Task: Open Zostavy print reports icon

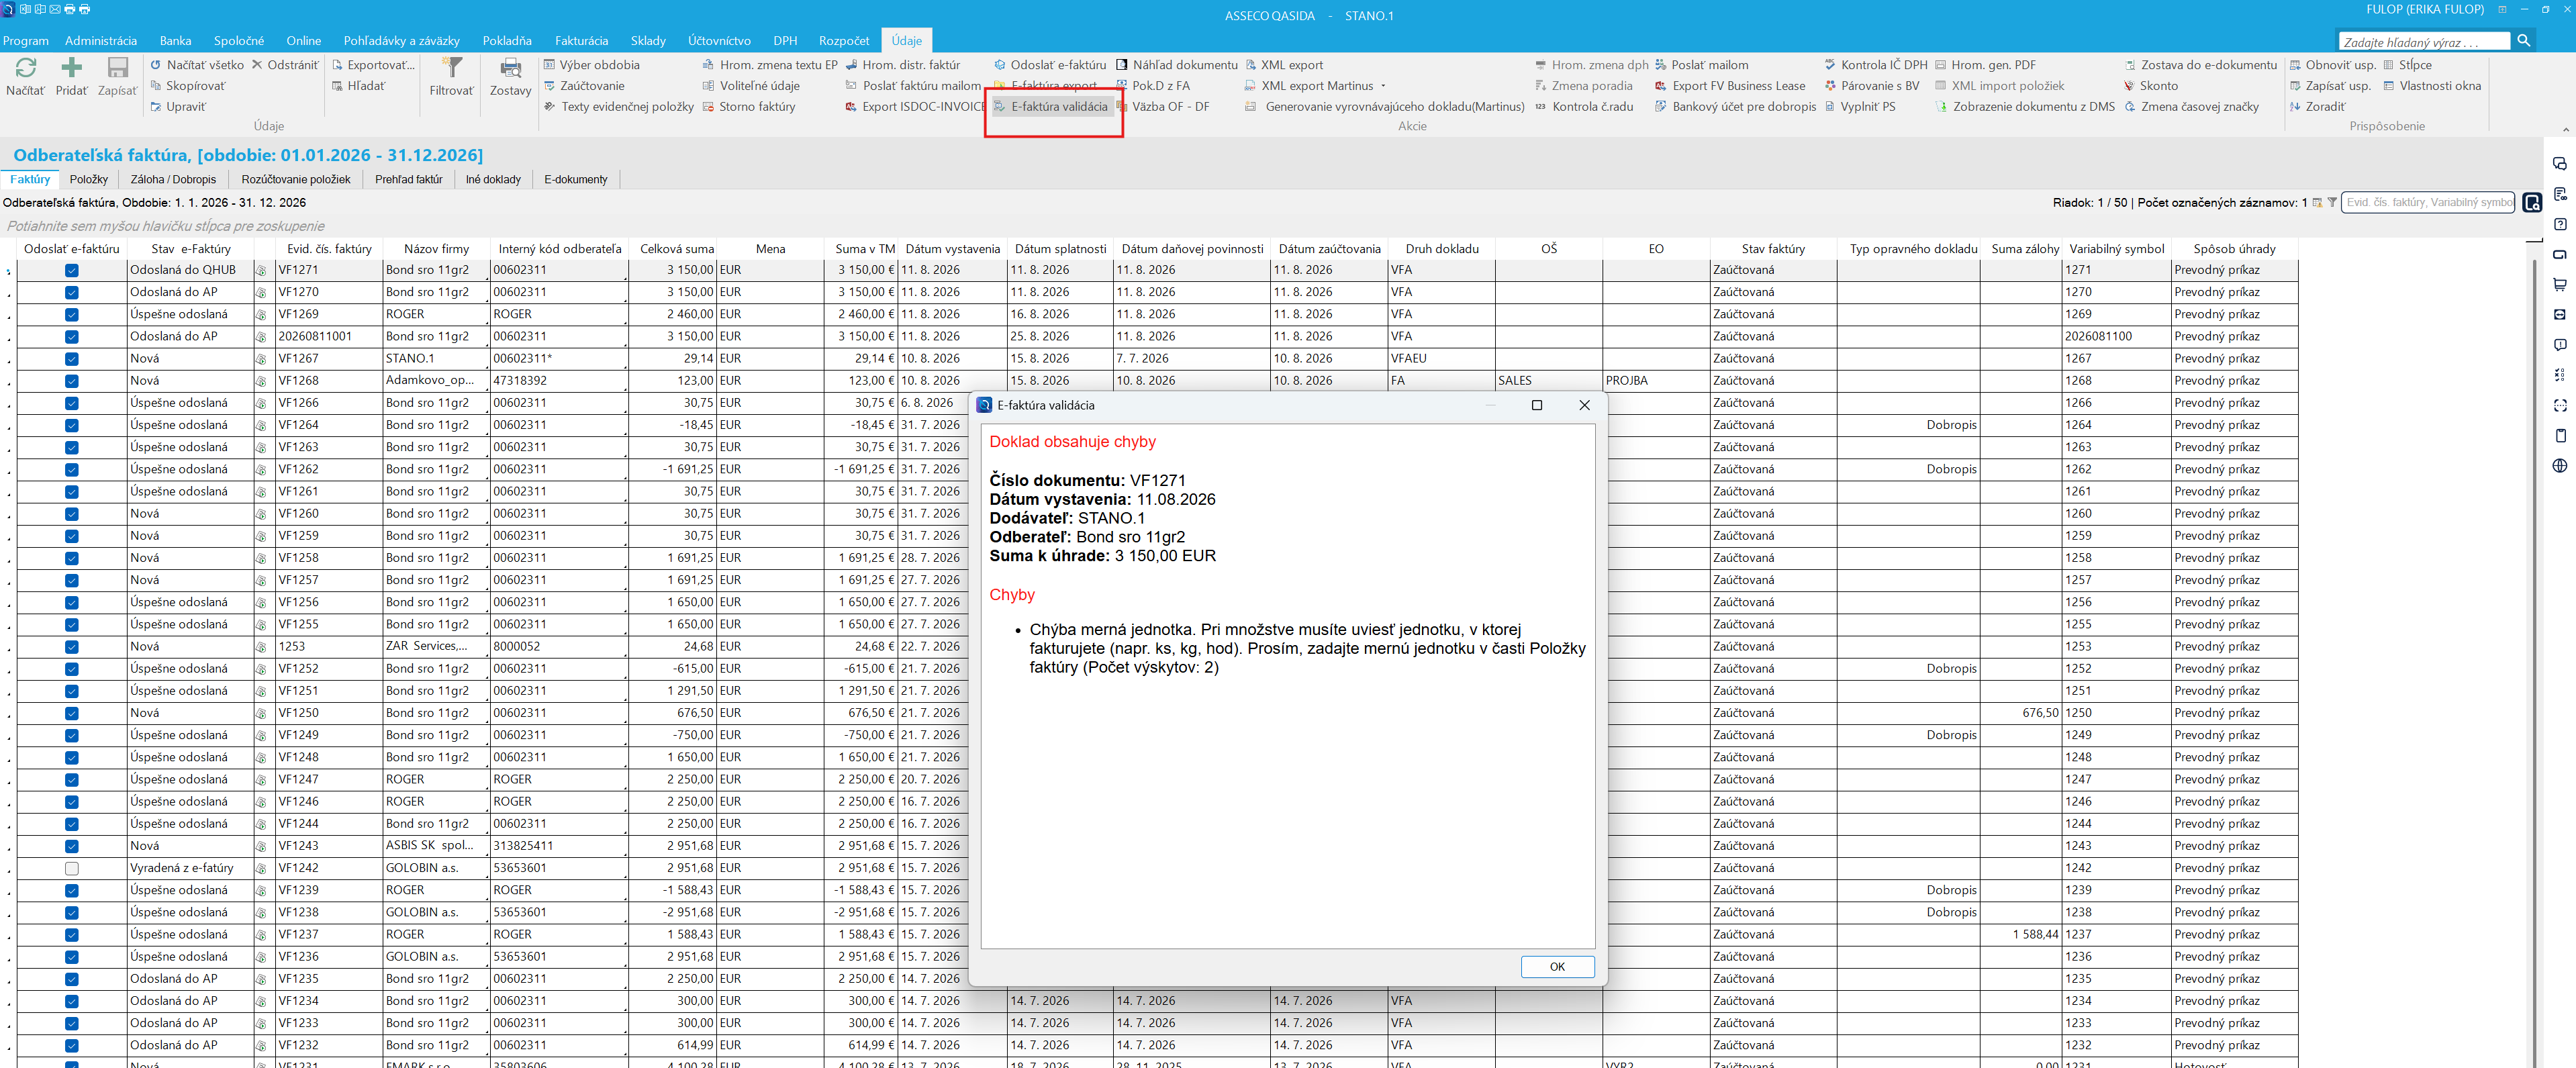Action: click(510, 68)
